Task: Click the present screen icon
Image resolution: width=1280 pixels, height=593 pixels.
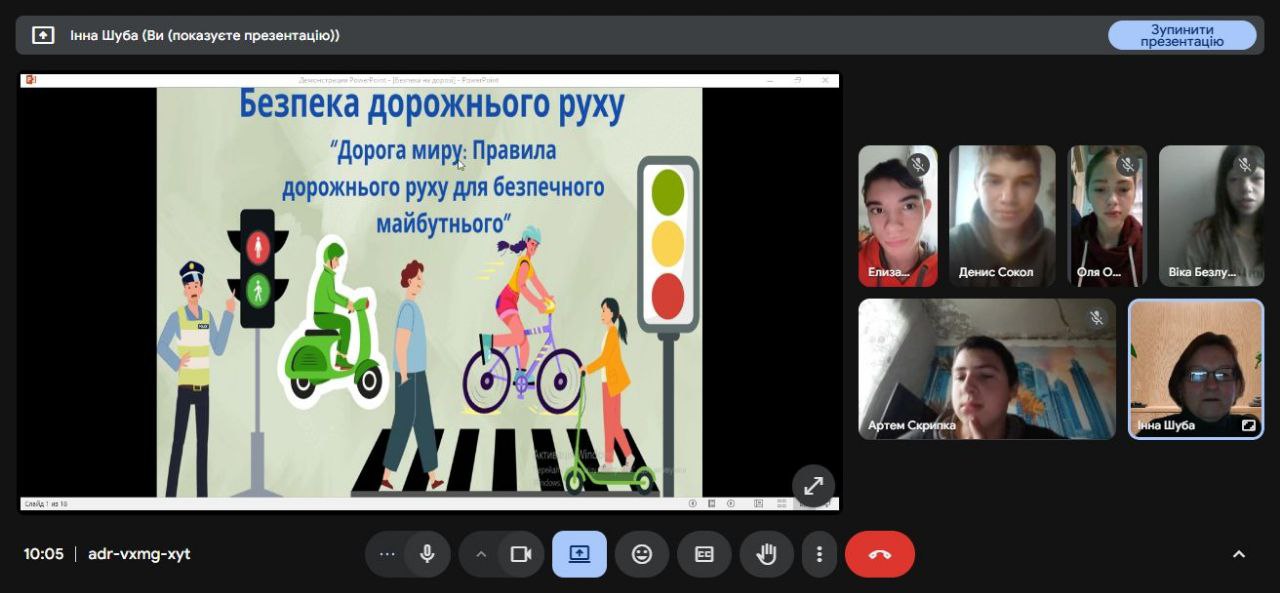Action: point(579,554)
